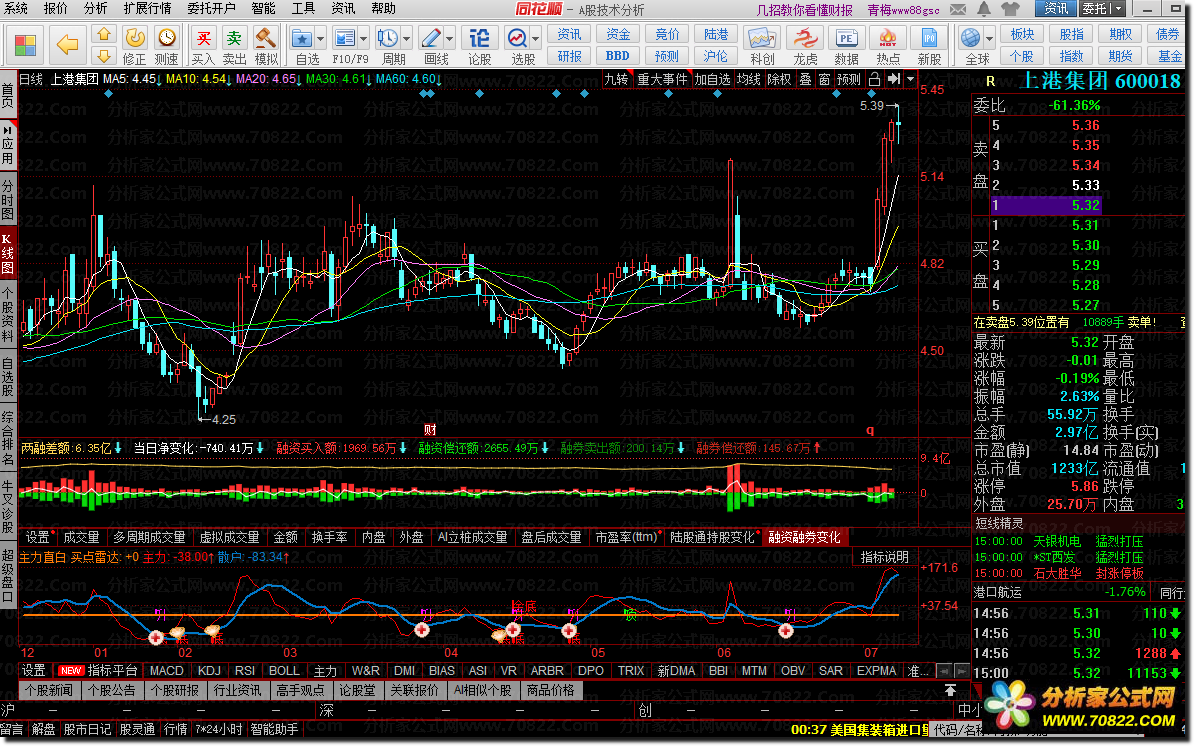Open the 模拟 gavel simulation icon

click(x=266, y=39)
